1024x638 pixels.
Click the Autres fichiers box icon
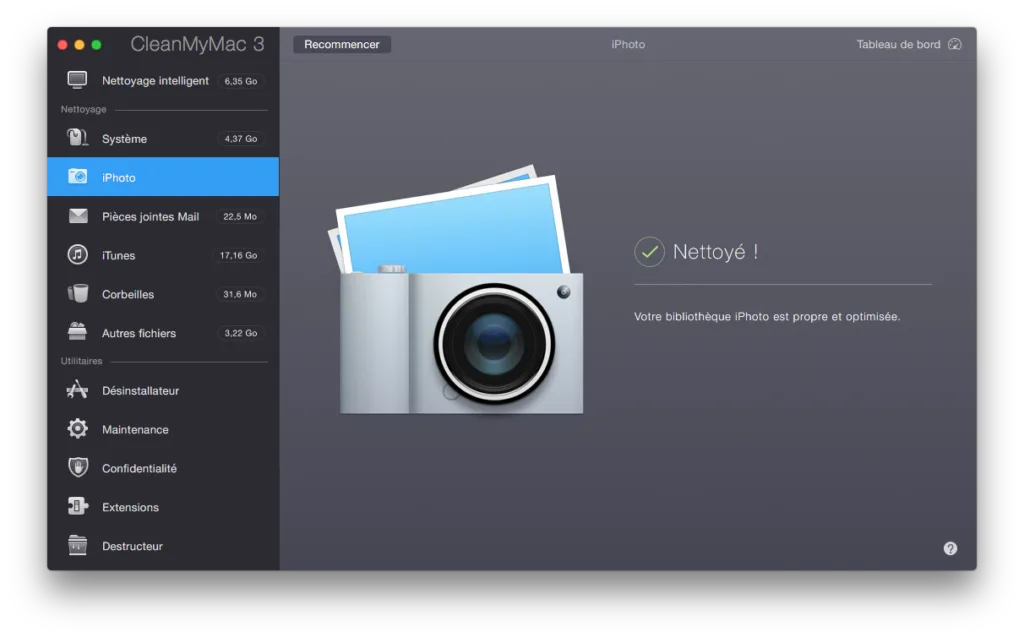point(77,332)
